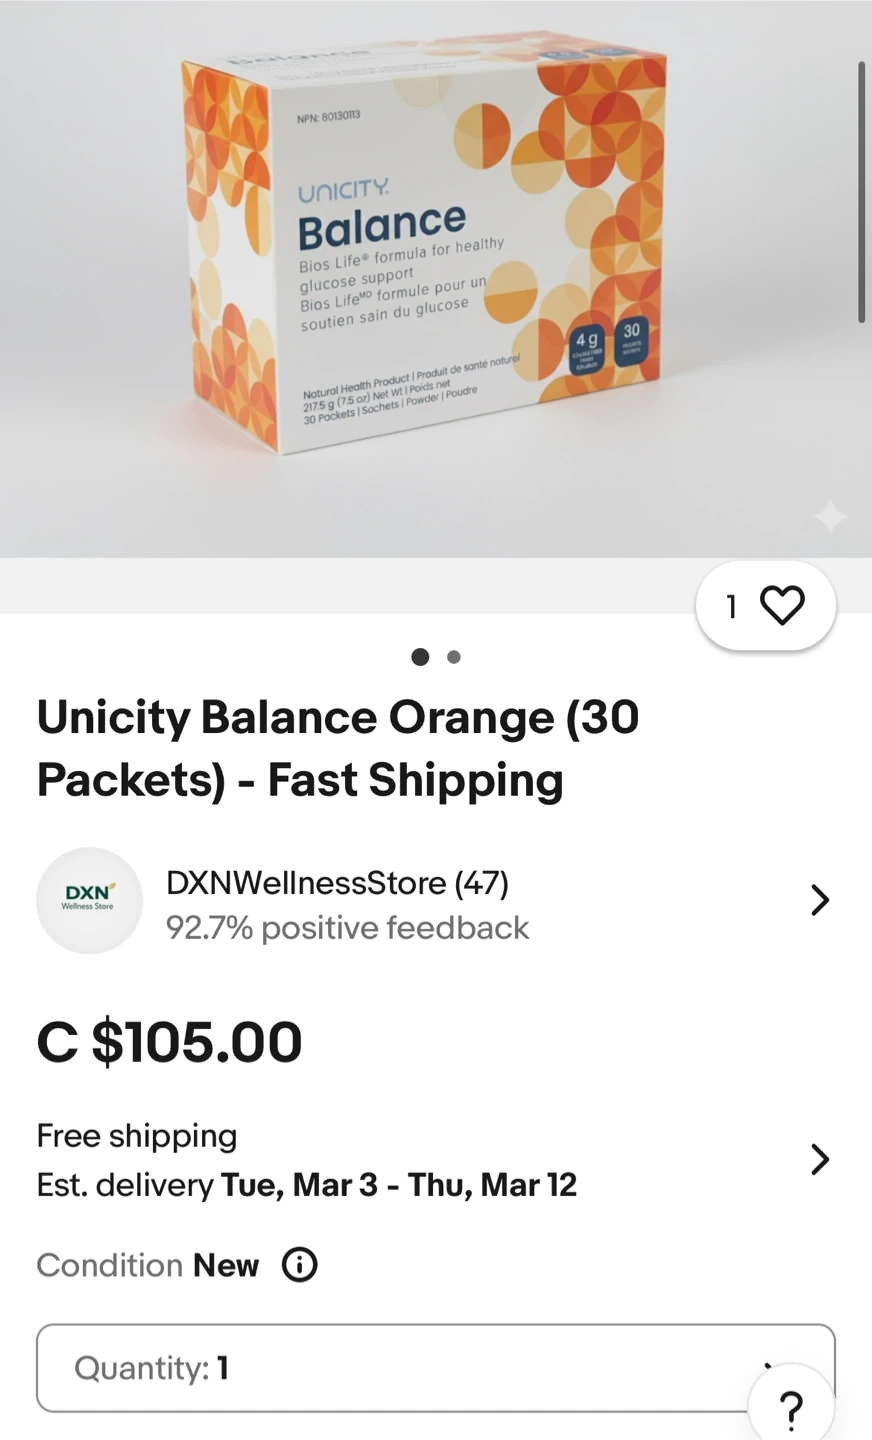Click the DXN Wellness Store seller logo

tap(89, 900)
